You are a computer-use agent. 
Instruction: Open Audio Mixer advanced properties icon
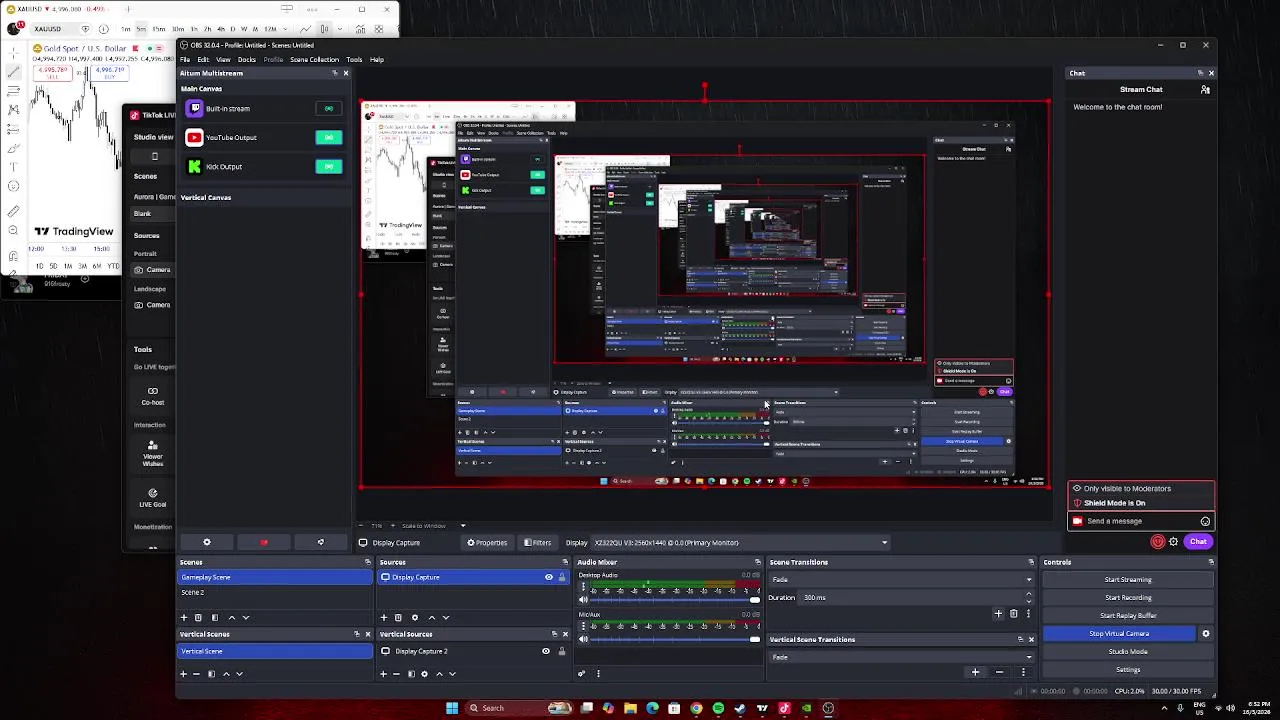582,673
